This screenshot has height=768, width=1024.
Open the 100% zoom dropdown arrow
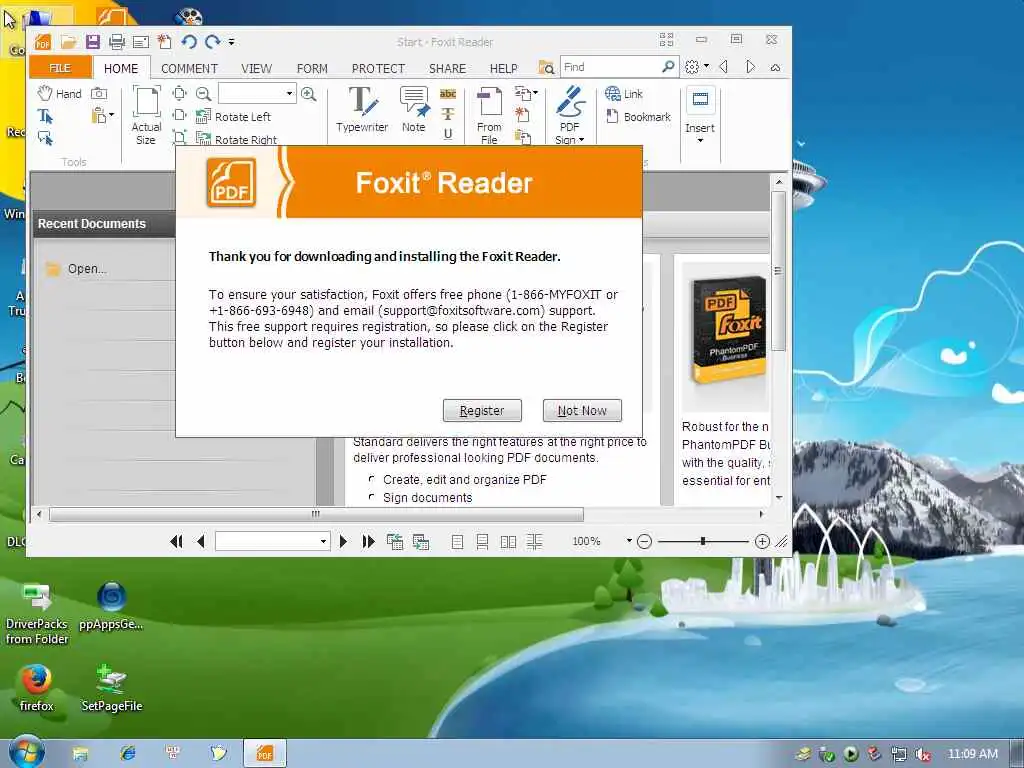pos(629,541)
